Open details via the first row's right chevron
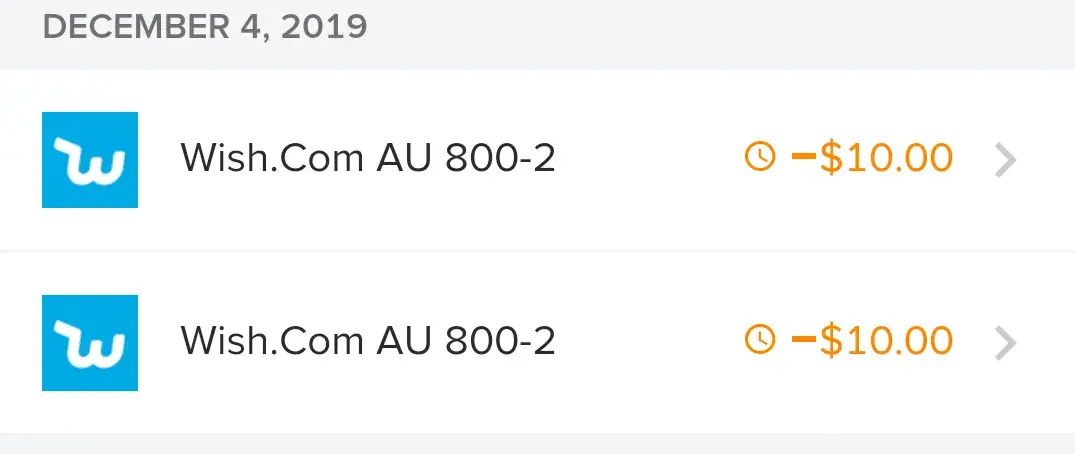This screenshot has width=1075, height=454. 1006,159
